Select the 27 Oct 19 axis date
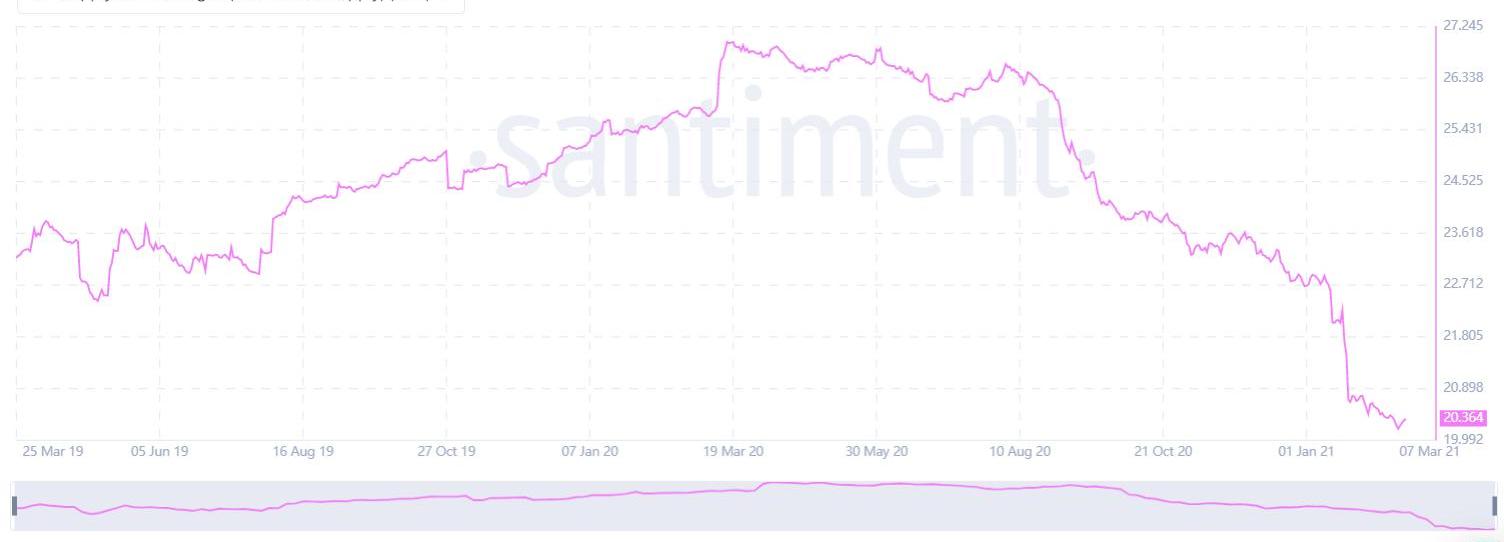Viewport: 1504px width, 542px height. click(446, 452)
